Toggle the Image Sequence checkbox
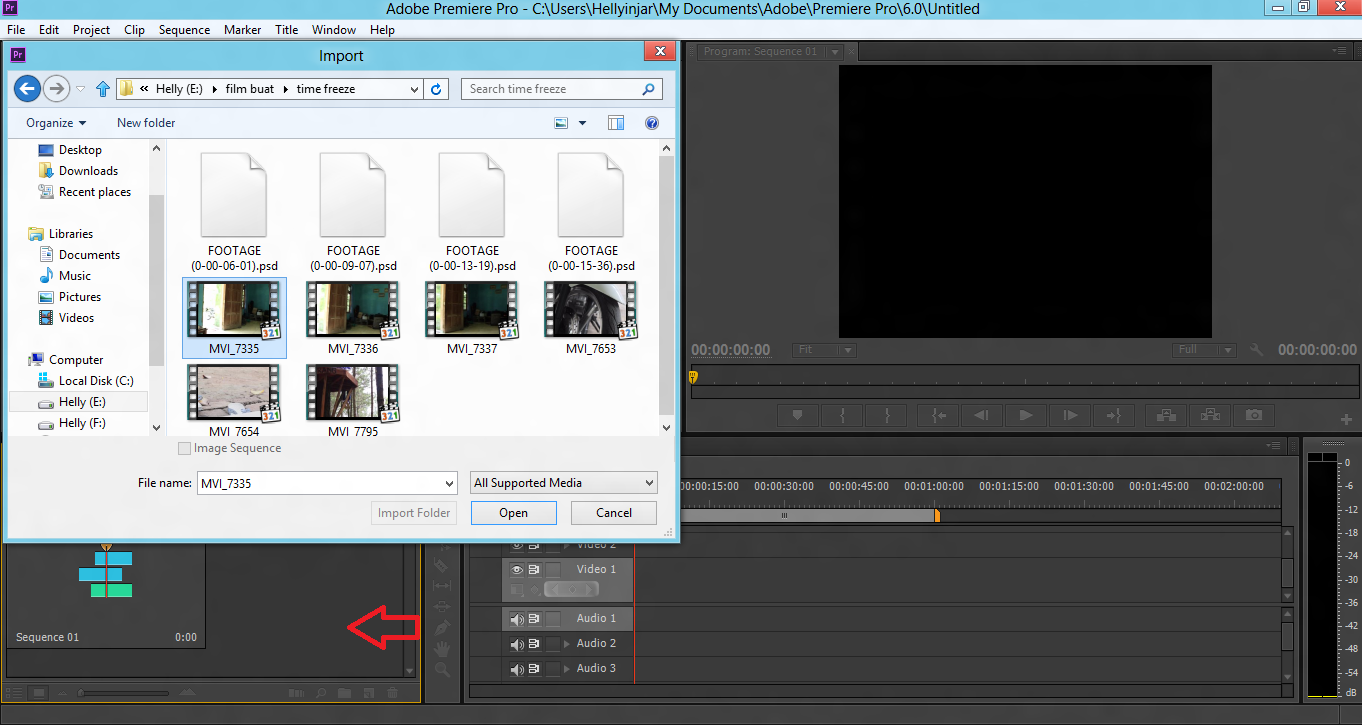 184,449
